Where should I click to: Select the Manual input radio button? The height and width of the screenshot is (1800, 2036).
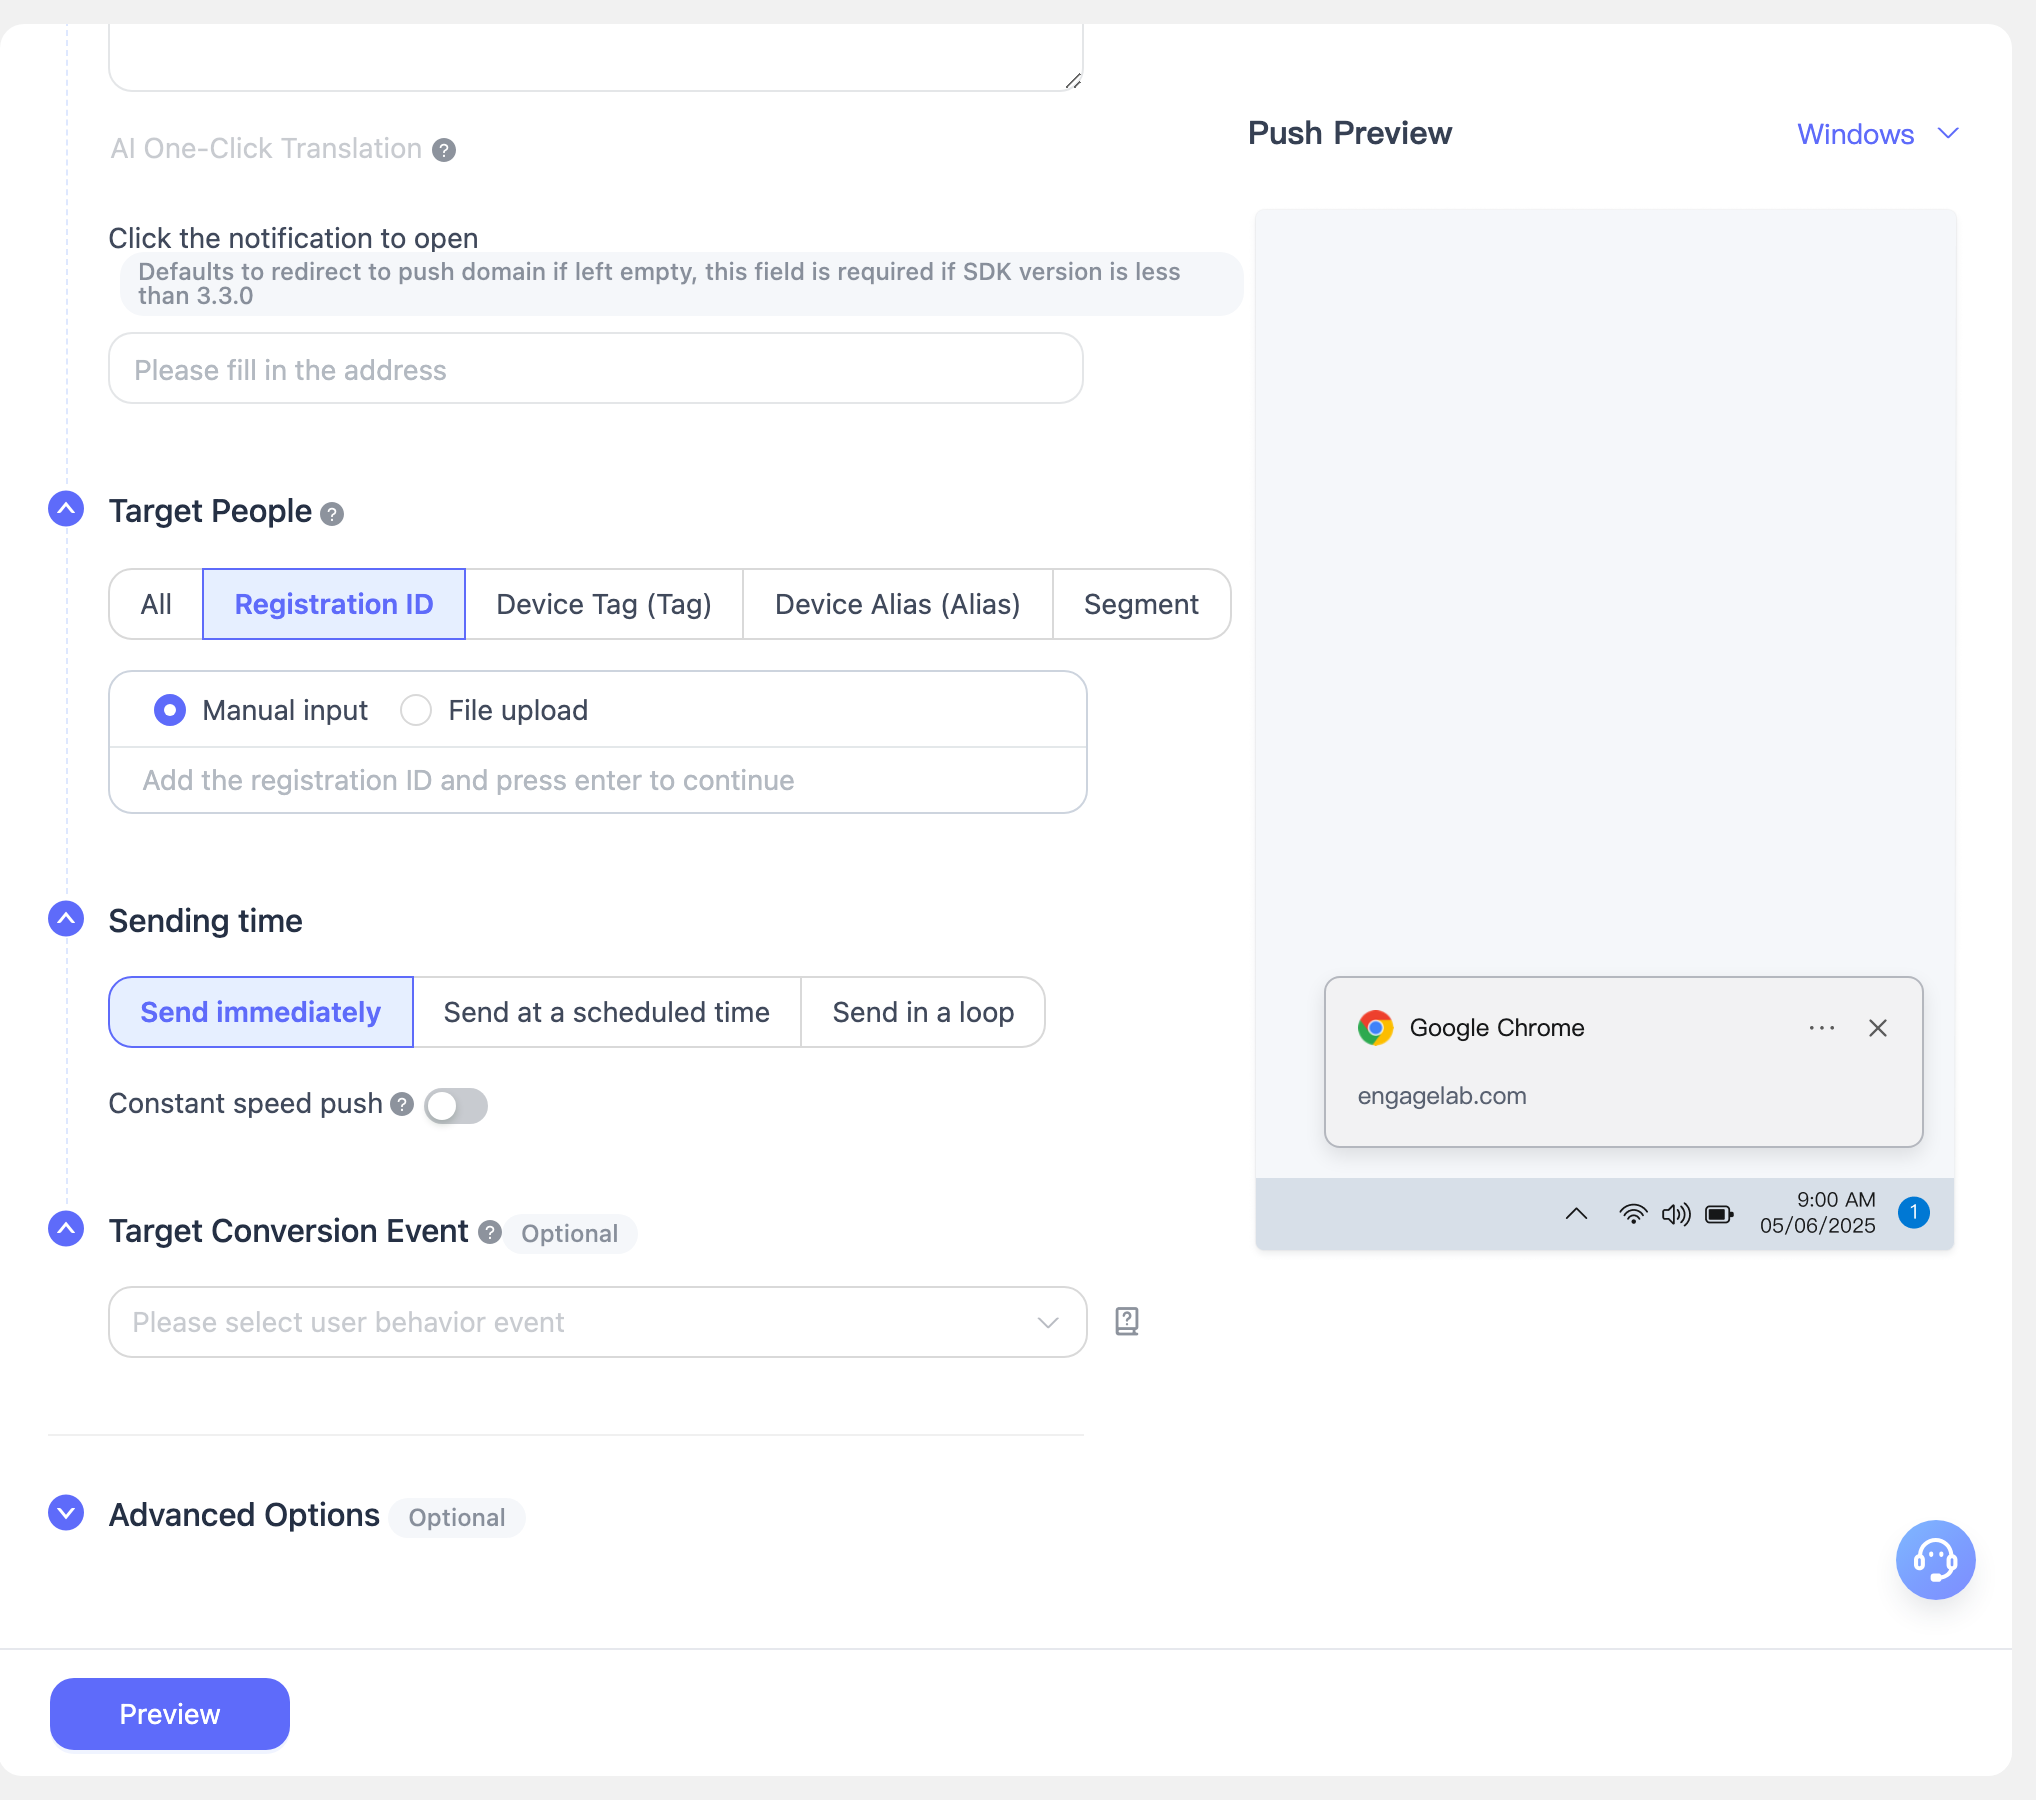(170, 711)
